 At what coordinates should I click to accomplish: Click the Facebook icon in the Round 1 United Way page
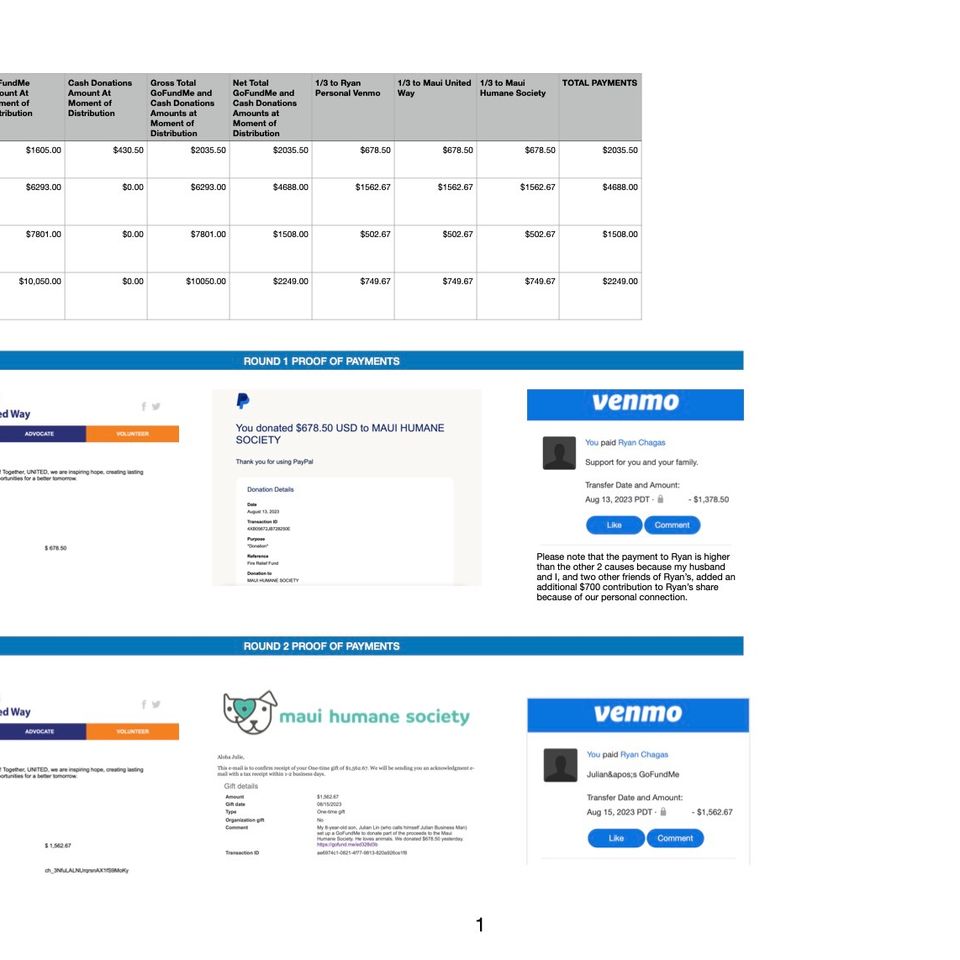pyautogui.click(x=143, y=406)
